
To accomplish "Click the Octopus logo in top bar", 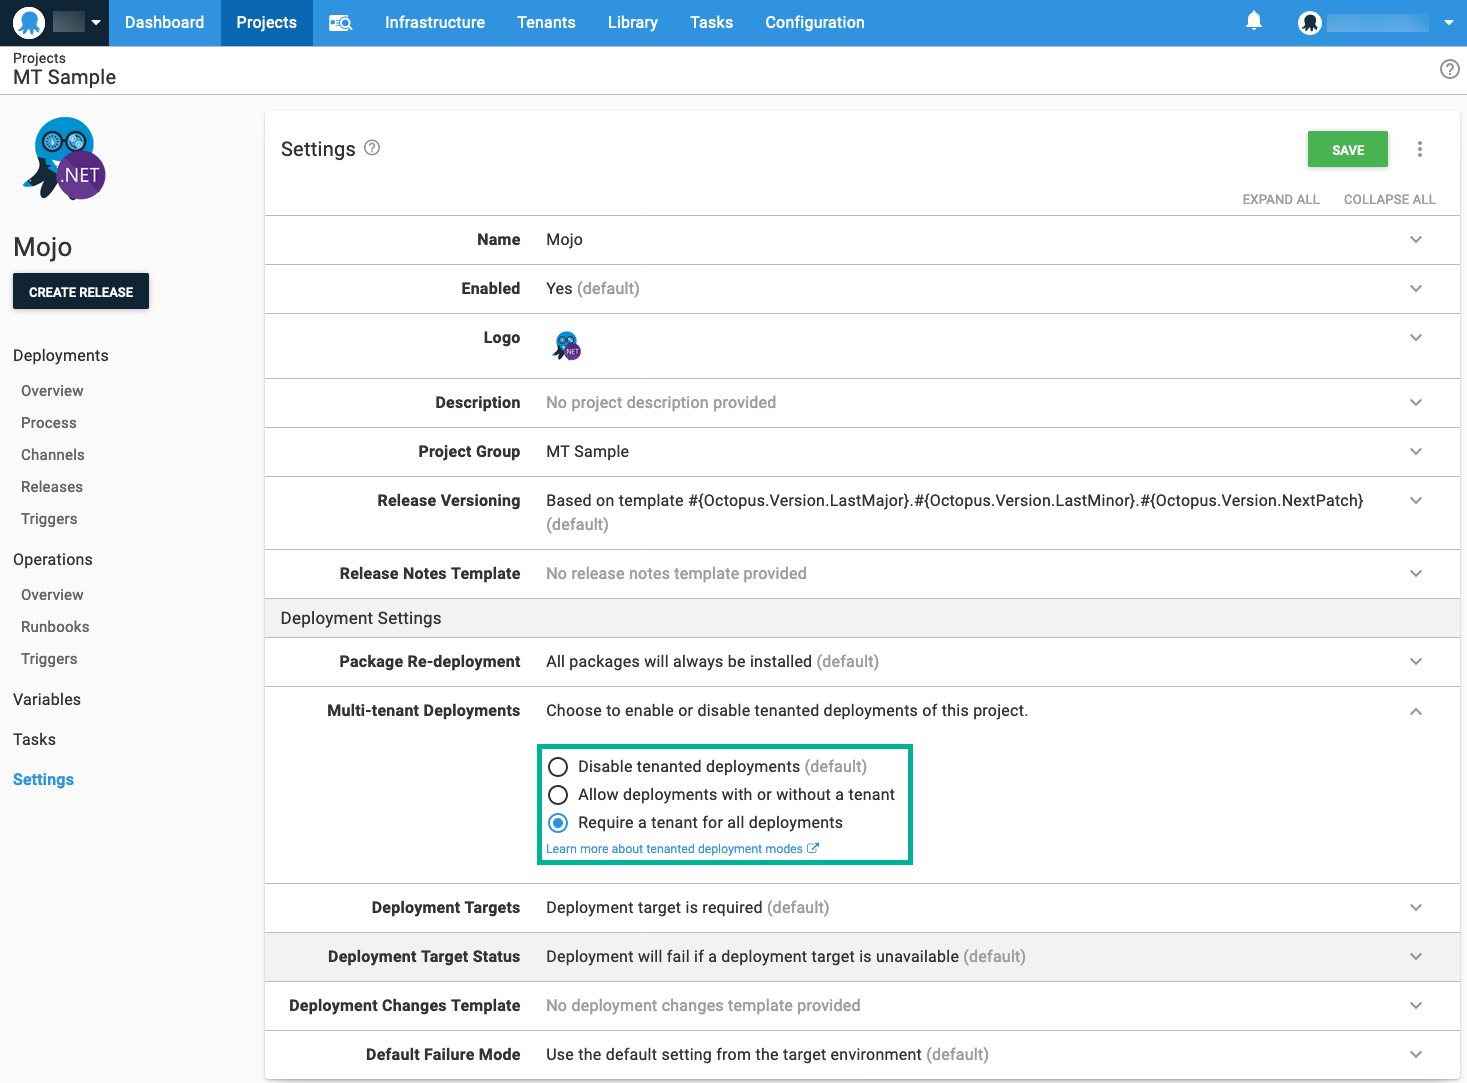I will tap(29, 22).
